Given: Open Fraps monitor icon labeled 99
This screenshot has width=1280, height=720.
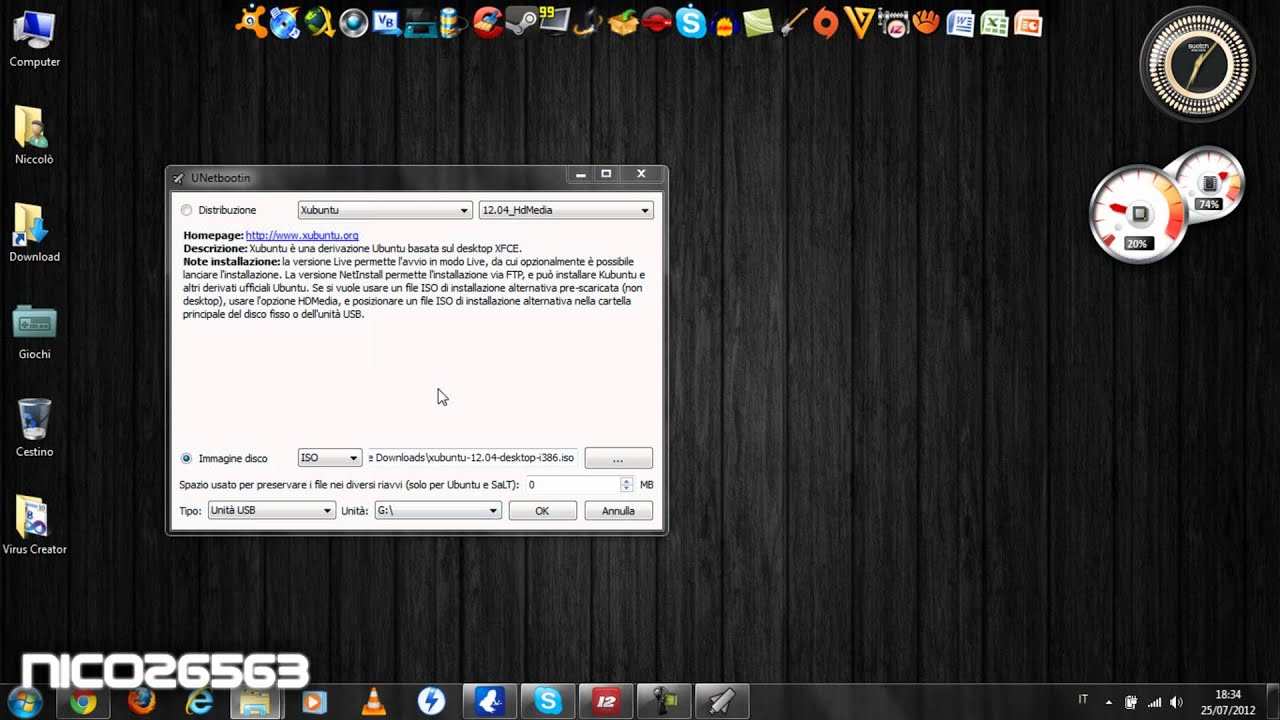Looking at the screenshot, I should pyautogui.click(x=555, y=22).
